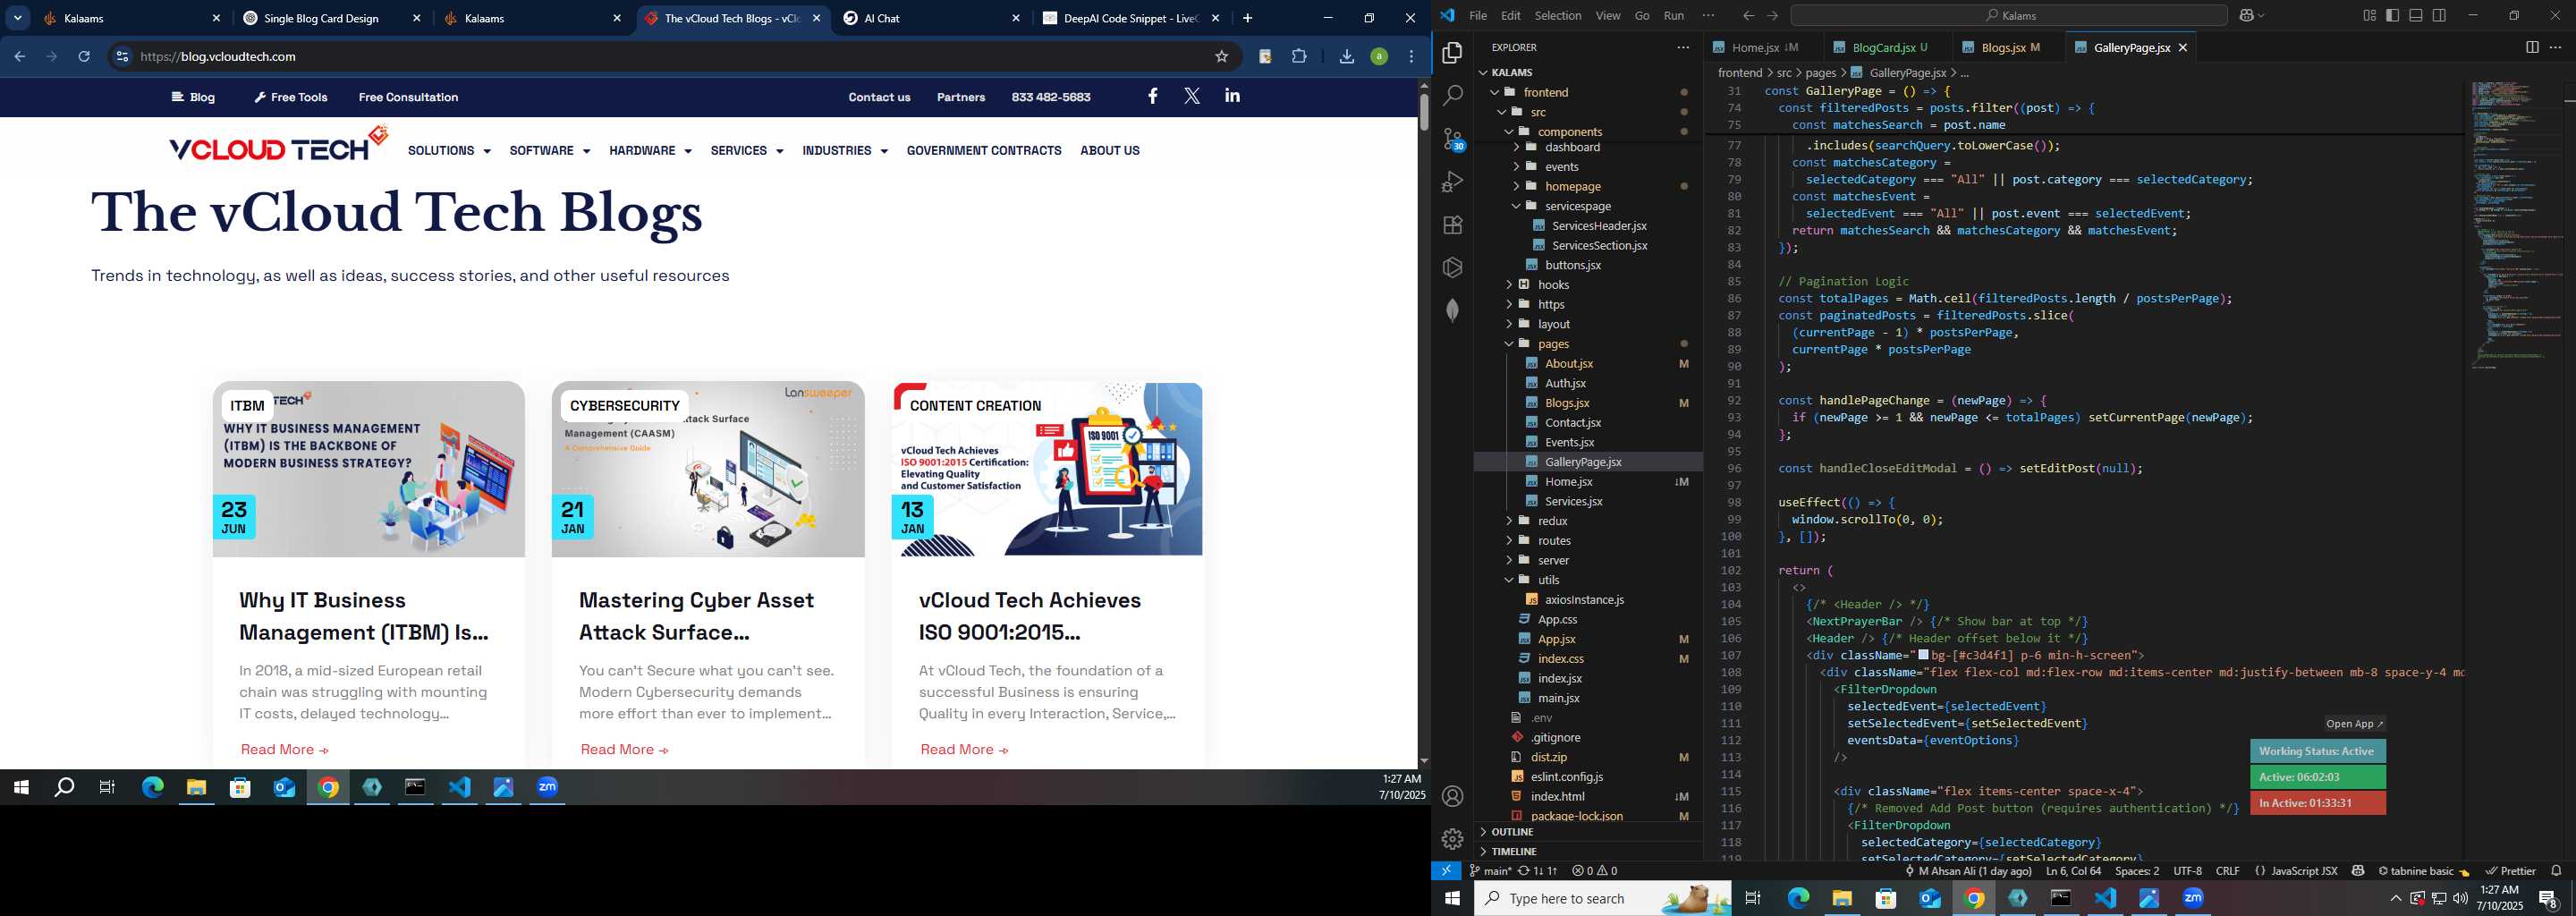Open the Run and Debug view icon
The width and height of the screenshot is (2576, 916).
pyautogui.click(x=1453, y=182)
